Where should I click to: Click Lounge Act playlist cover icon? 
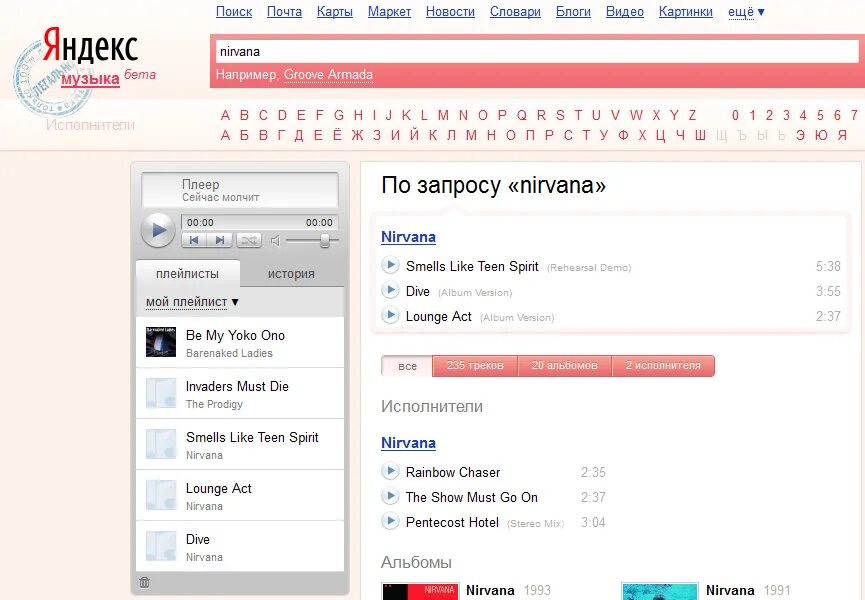tap(161, 495)
